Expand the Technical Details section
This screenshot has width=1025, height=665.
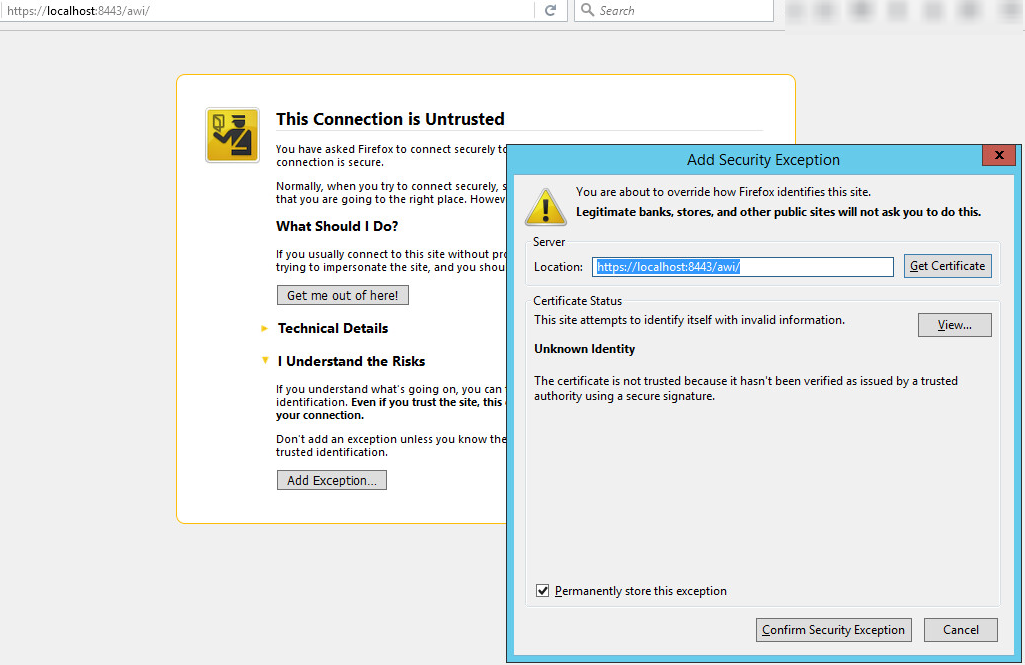tap(333, 328)
